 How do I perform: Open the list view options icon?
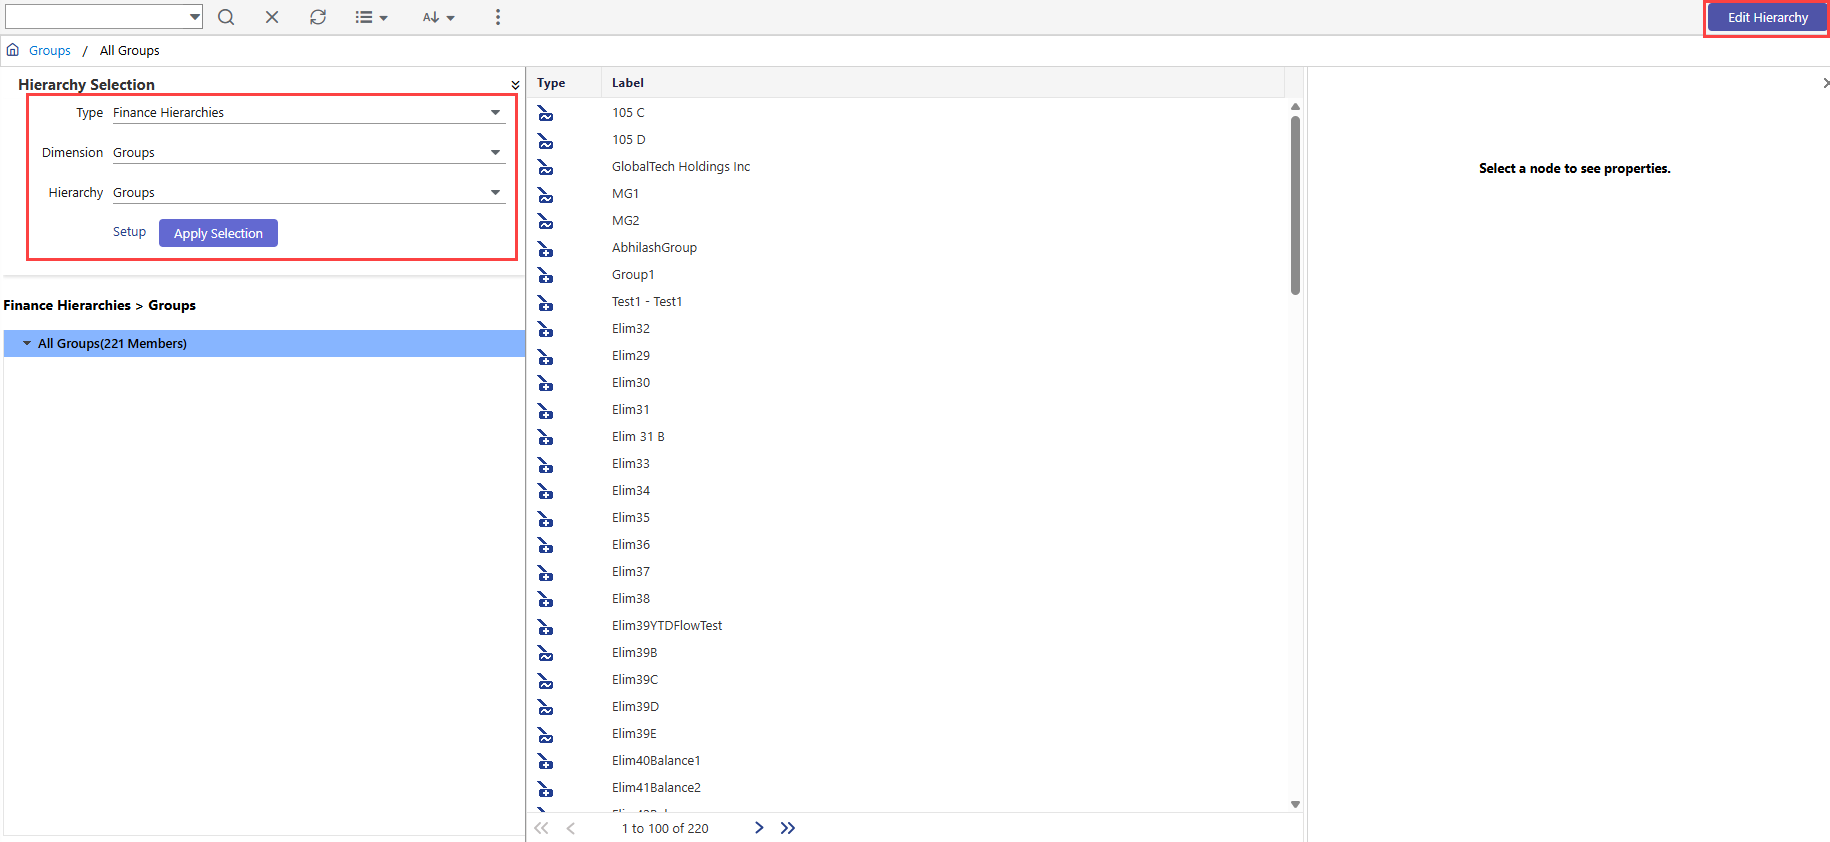point(371,17)
